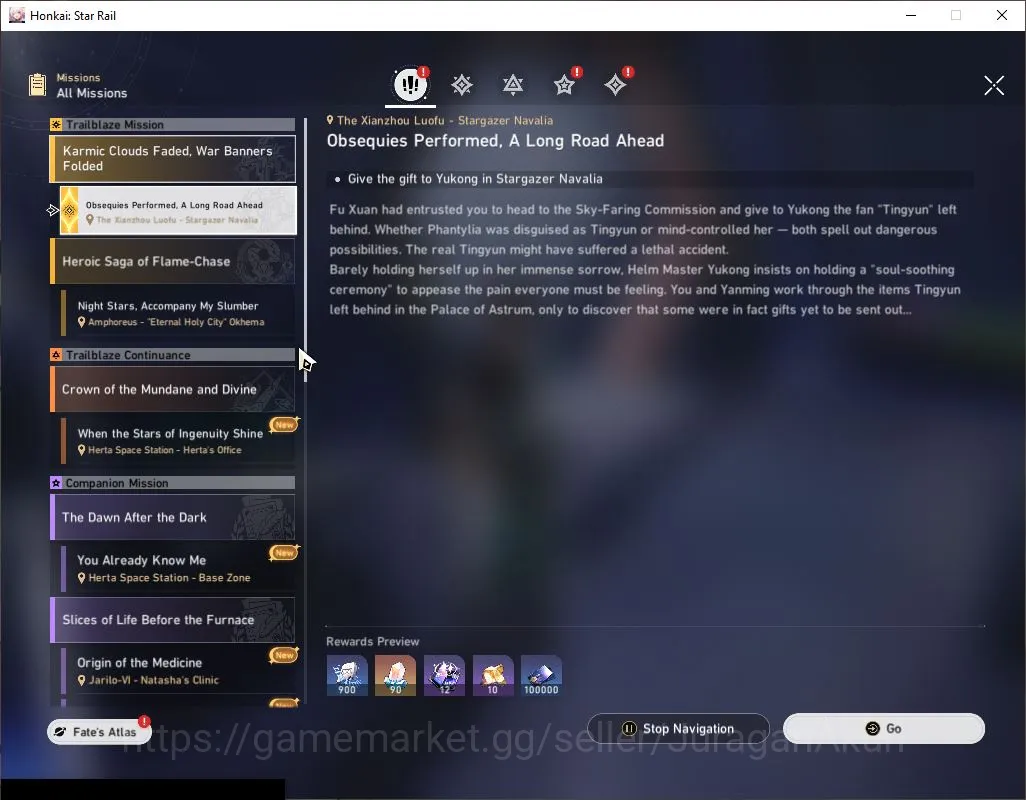Click the Stellar Jade reward showing 900
This screenshot has width=1026, height=800.
[347, 675]
